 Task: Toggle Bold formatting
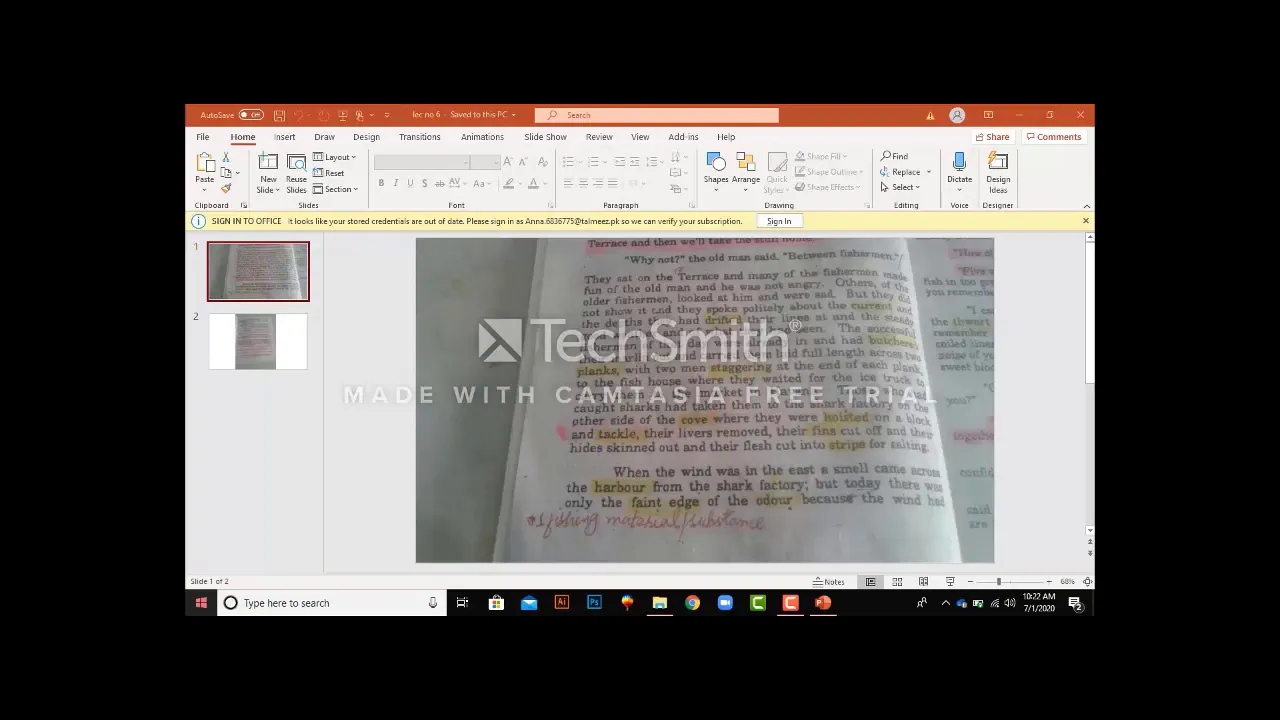tap(381, 183)
